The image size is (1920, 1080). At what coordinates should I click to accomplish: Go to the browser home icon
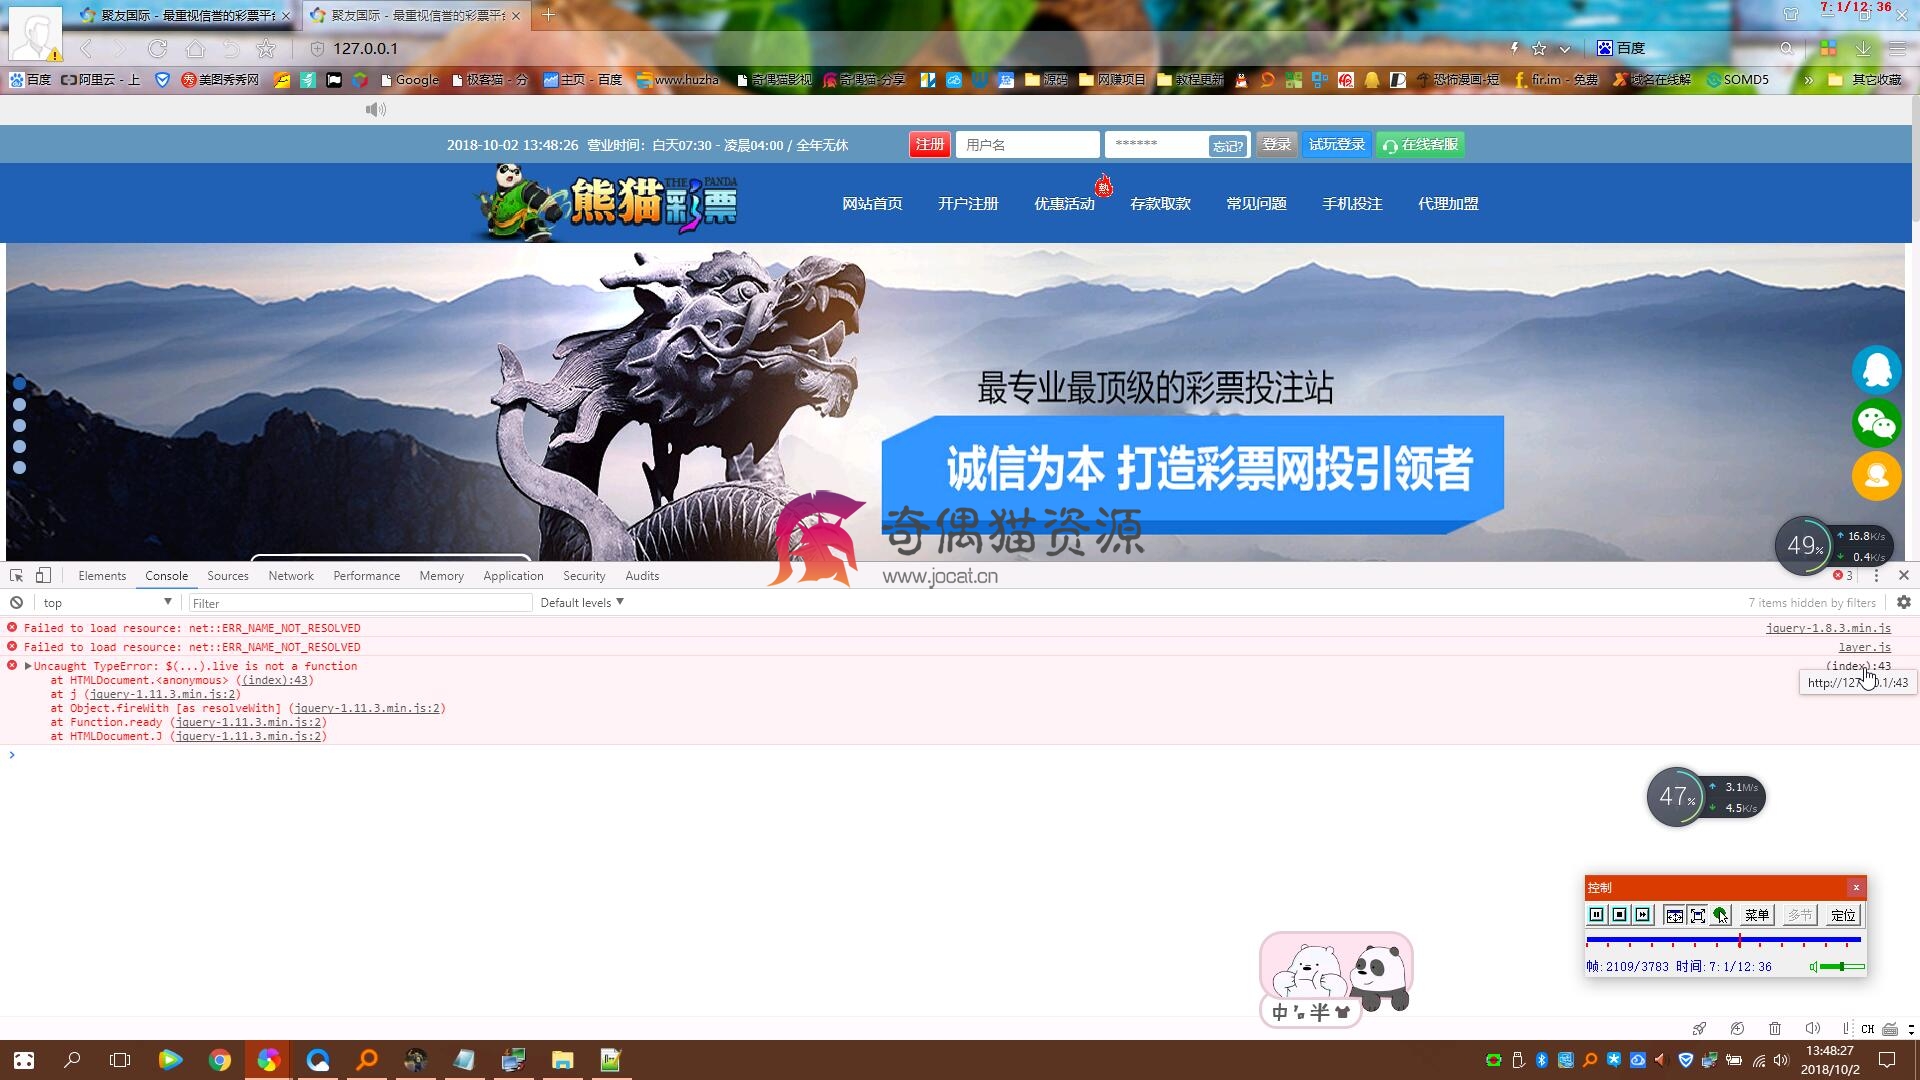(x=195, y=48)
